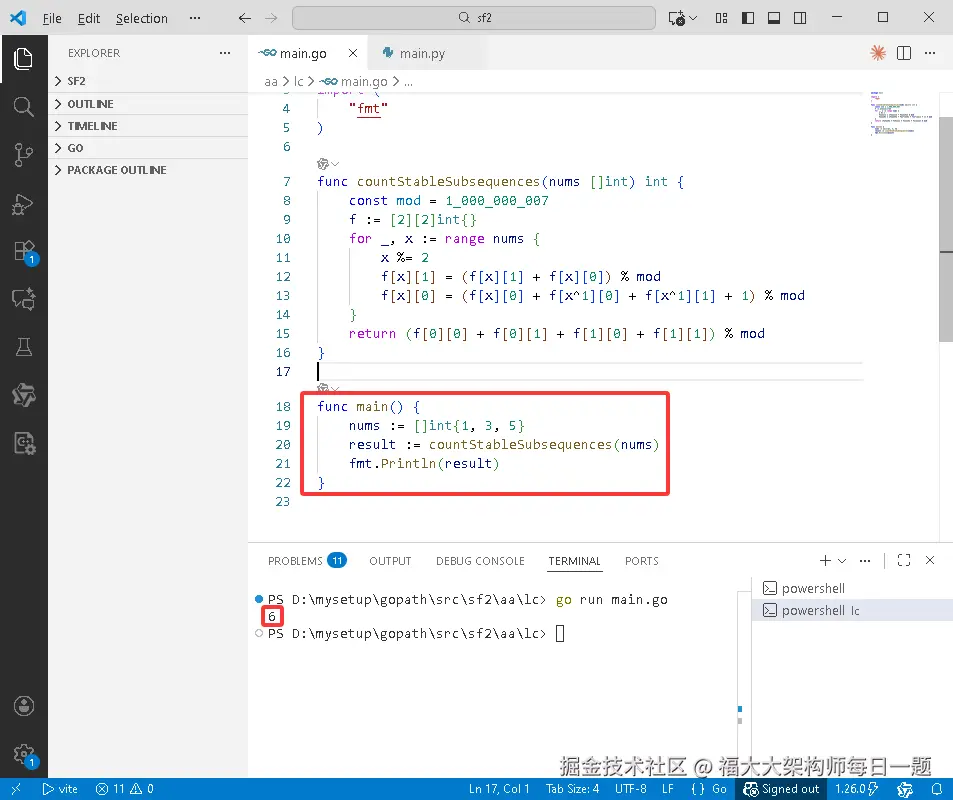Toggle Primary Side Bar visibility

pos(748,18)
